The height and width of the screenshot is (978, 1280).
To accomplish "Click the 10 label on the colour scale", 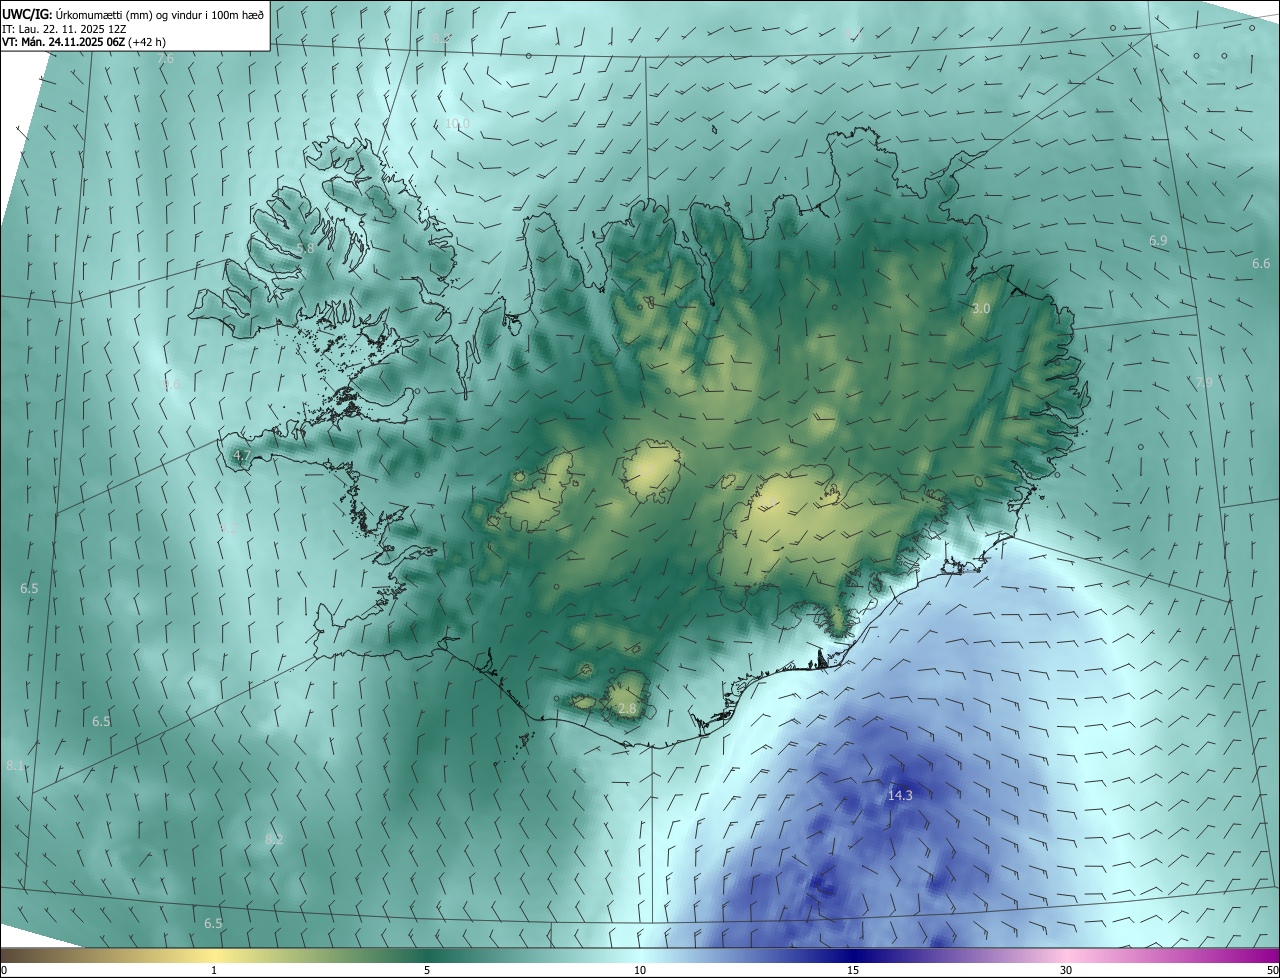I will pyautogui.click(x=640, y=970).
